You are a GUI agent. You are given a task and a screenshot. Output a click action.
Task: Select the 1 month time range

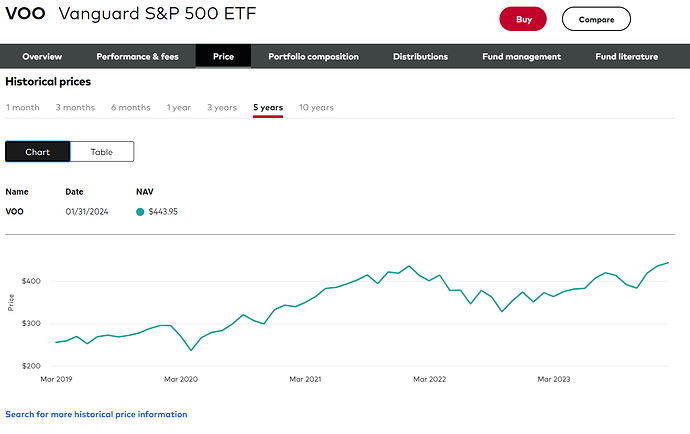point(23,107)
